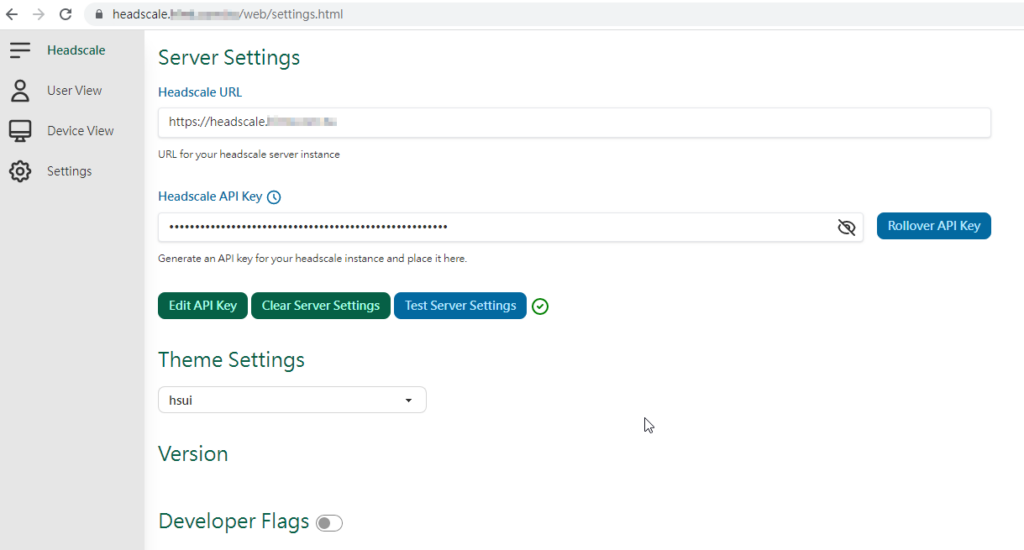Click Clear Server Settings button
Viewport: 1024px width, 550px height.
click(x=321, y=306)
